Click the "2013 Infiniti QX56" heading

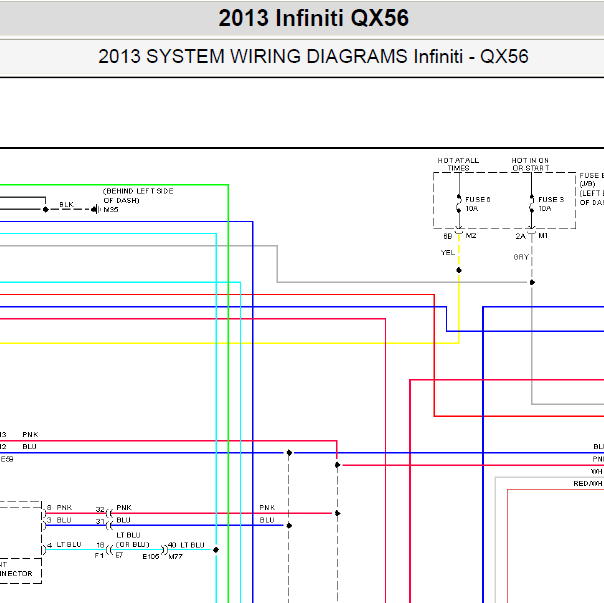tap(313, 18)
